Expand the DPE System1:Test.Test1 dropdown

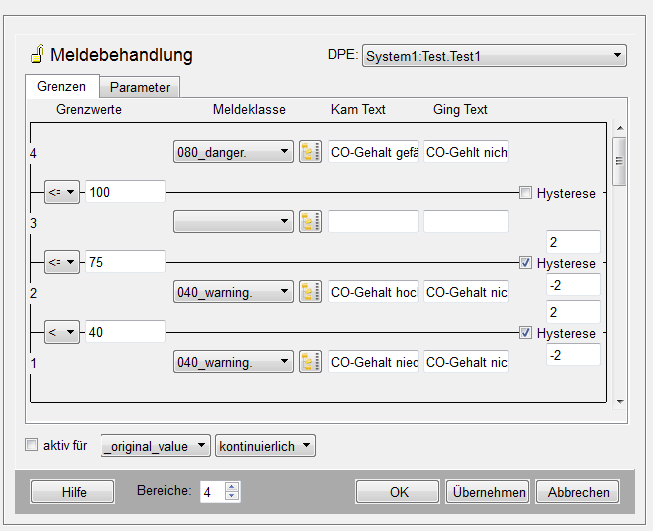pos(494,56)
